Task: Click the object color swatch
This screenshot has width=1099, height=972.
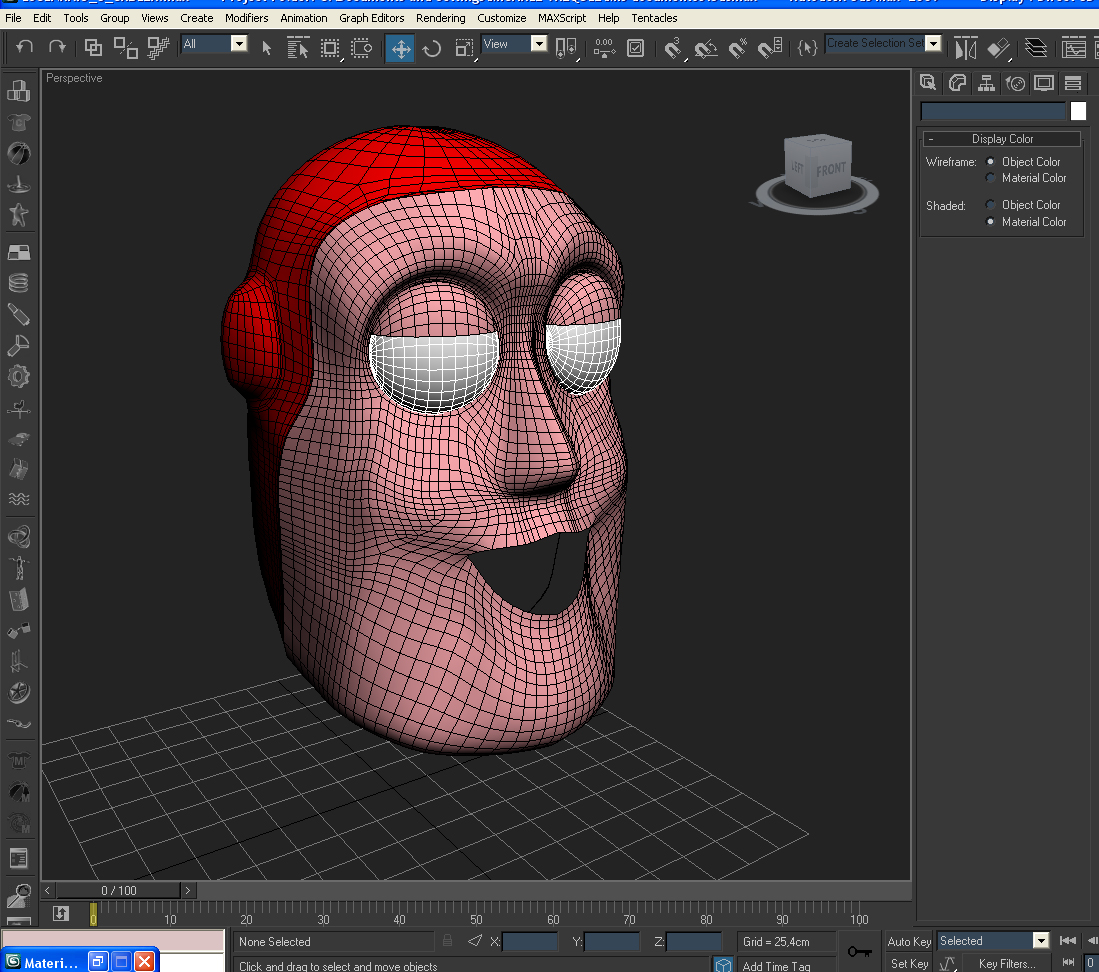Action: click(x=1078, y=111)
